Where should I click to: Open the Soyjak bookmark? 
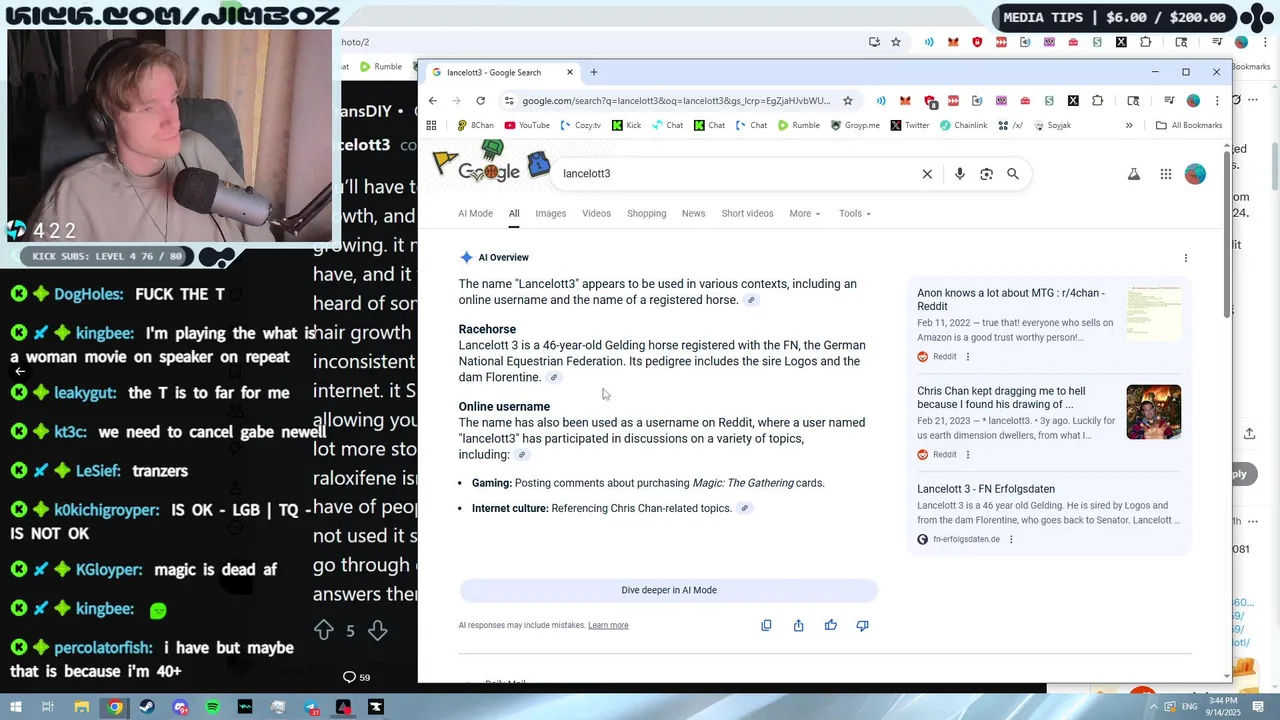(1052, 125)
